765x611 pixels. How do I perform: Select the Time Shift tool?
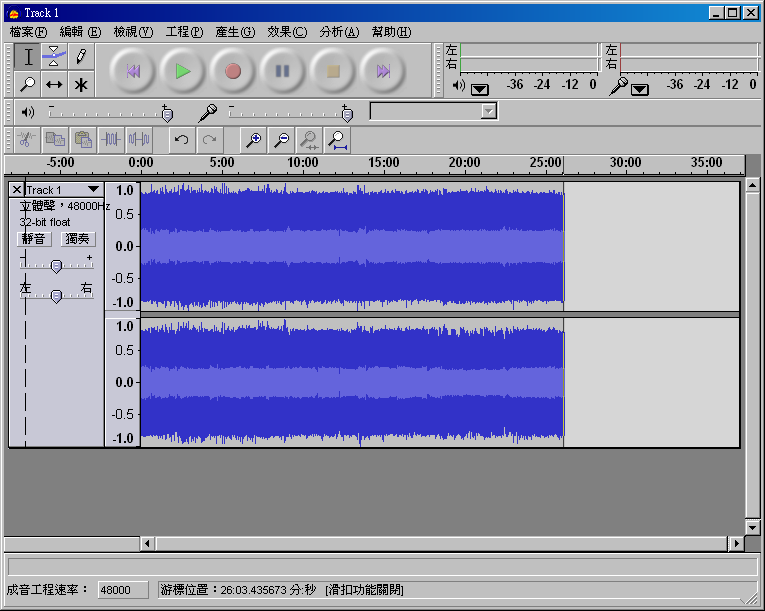click(55, 85)
